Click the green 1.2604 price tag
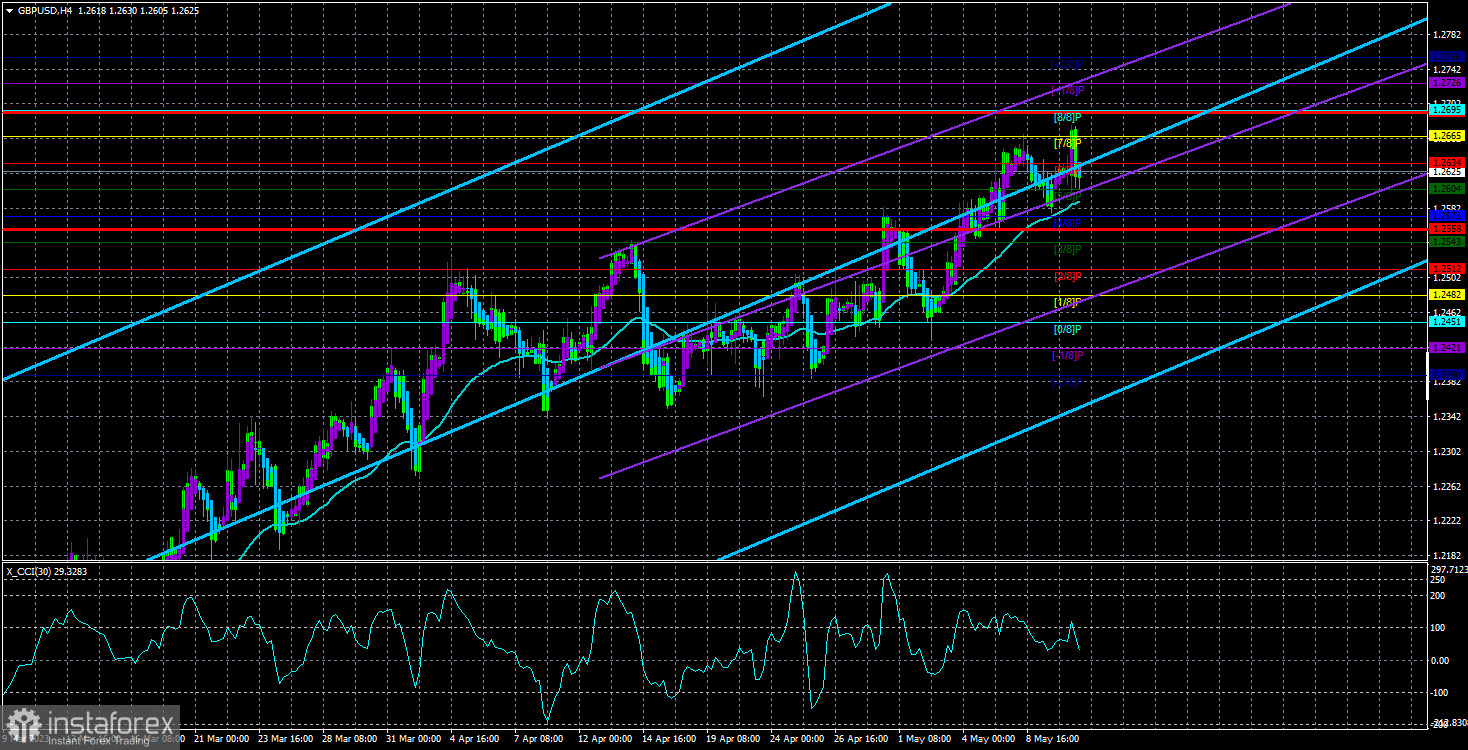Image resolution: width=1468 pixels, height=750 pixels. (1448, 188)
